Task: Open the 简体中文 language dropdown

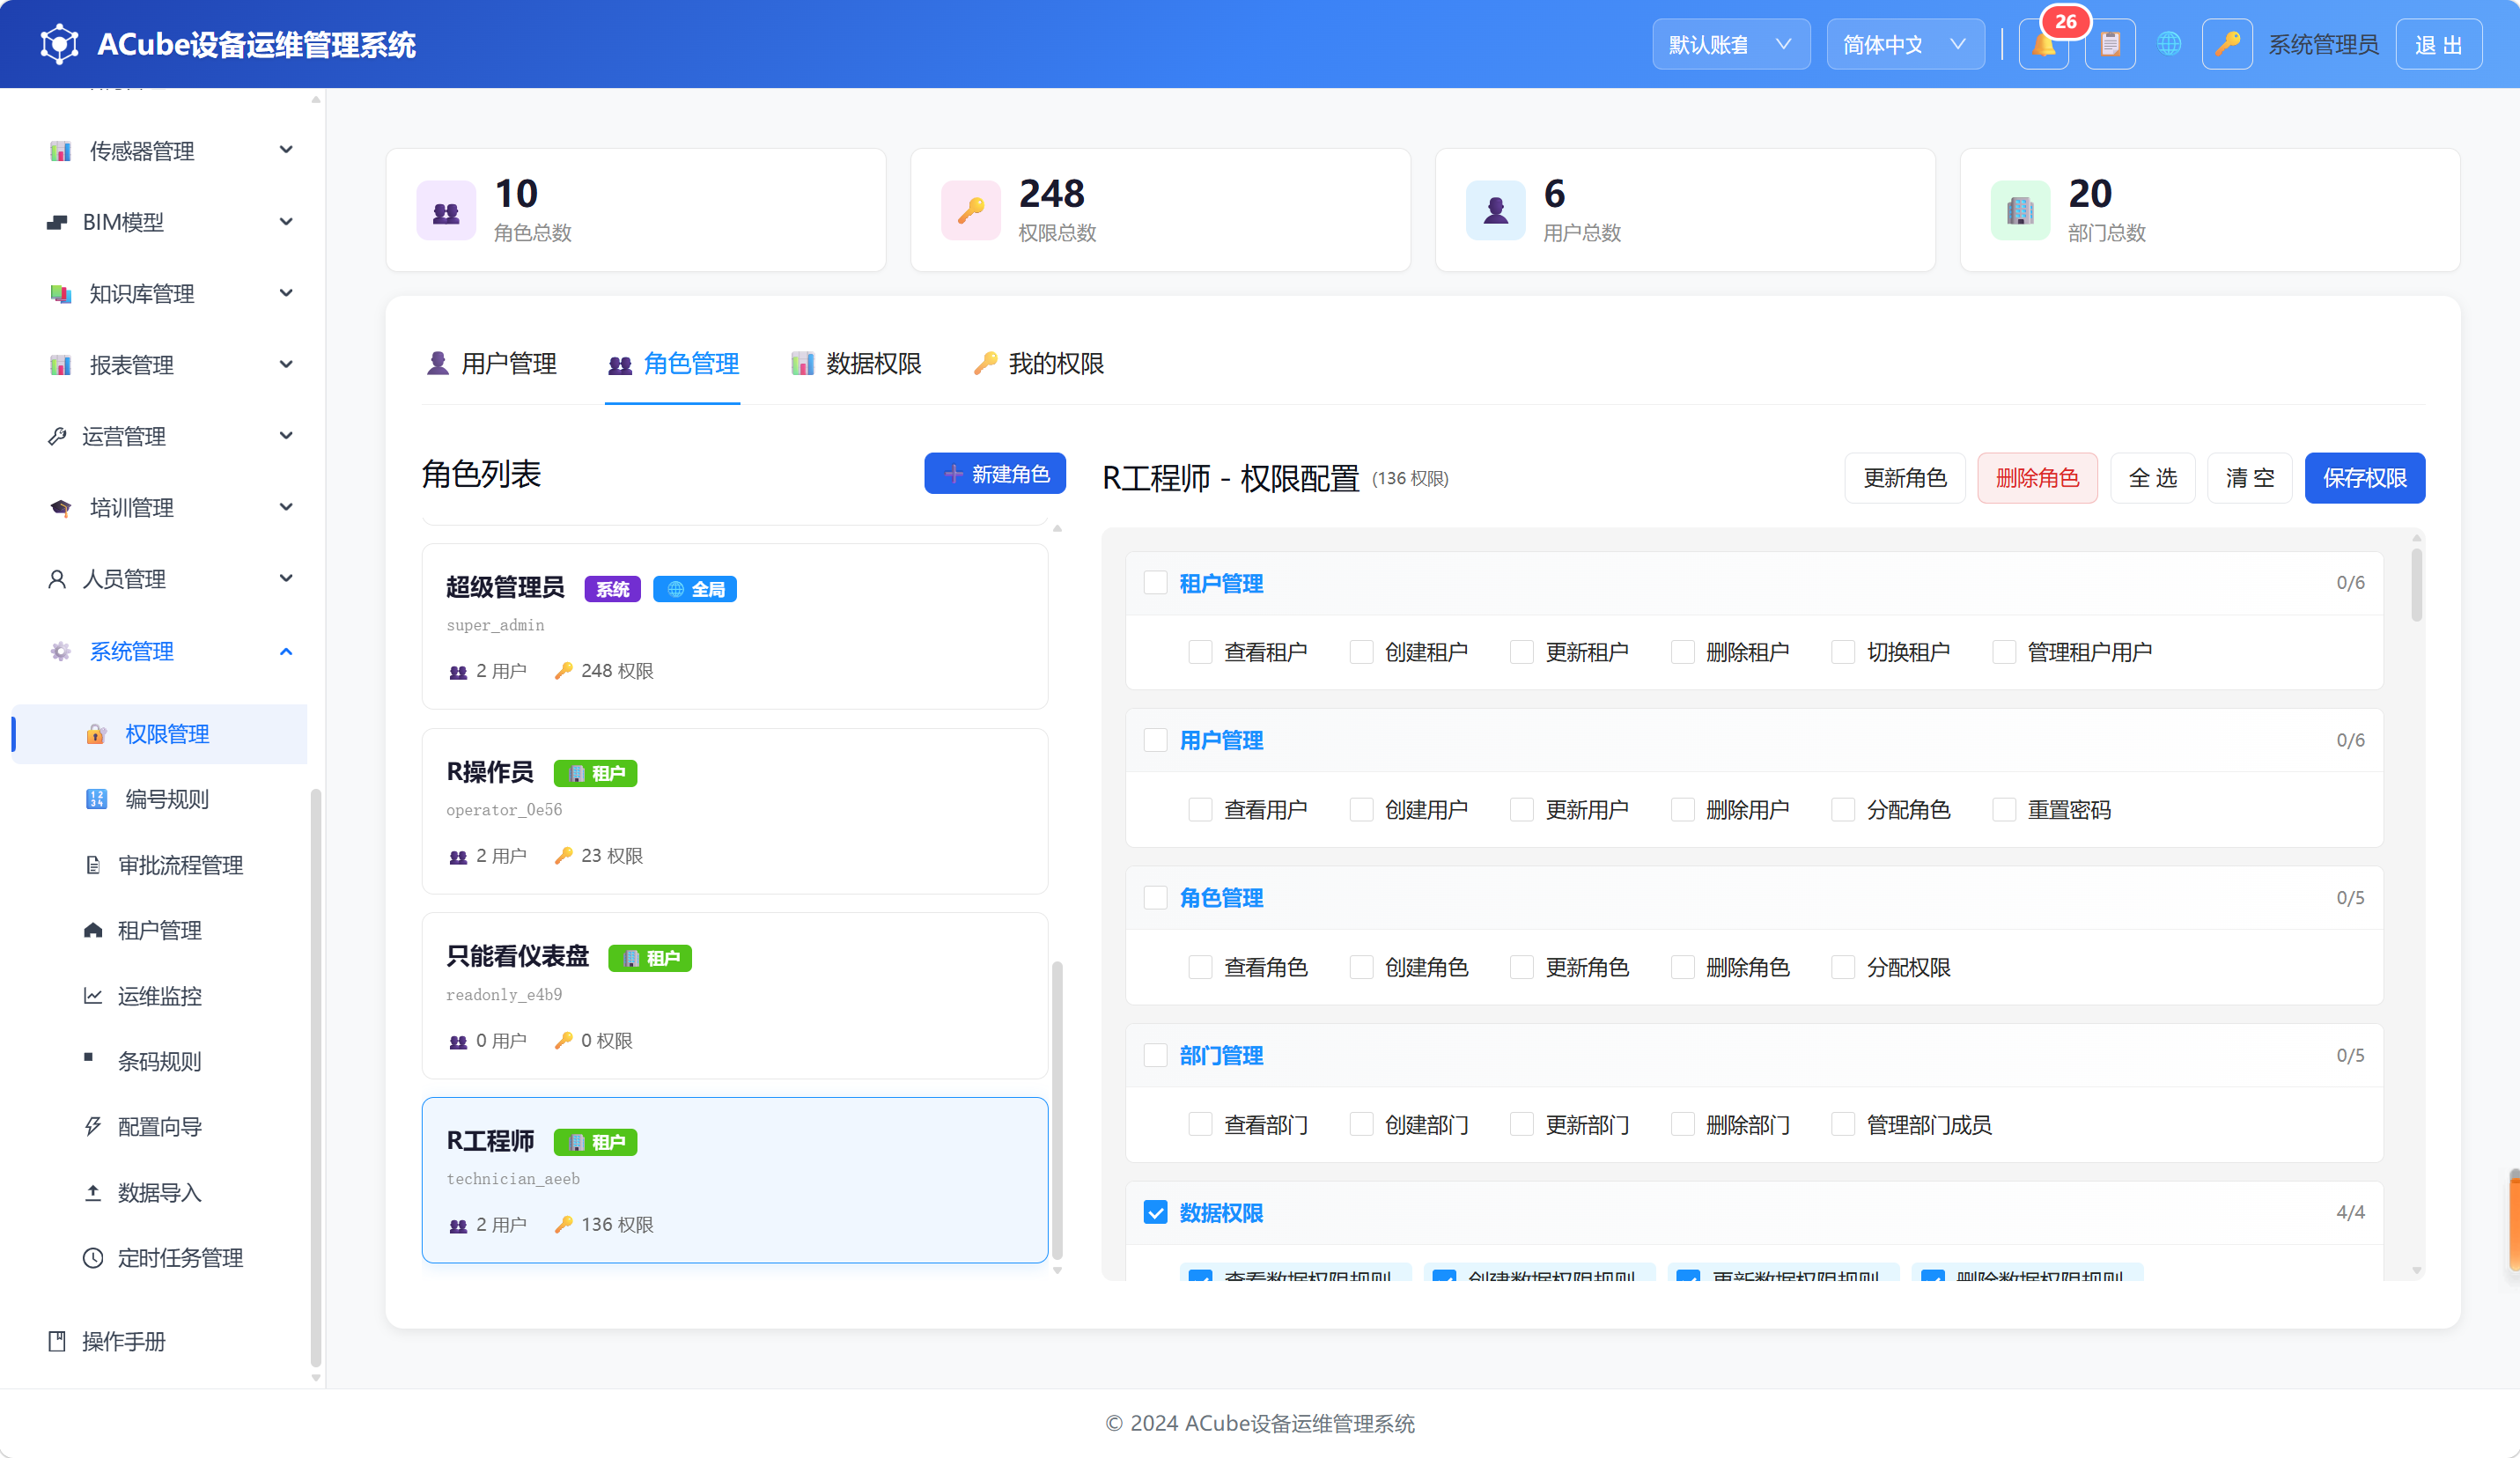Action: [1905, 45]
